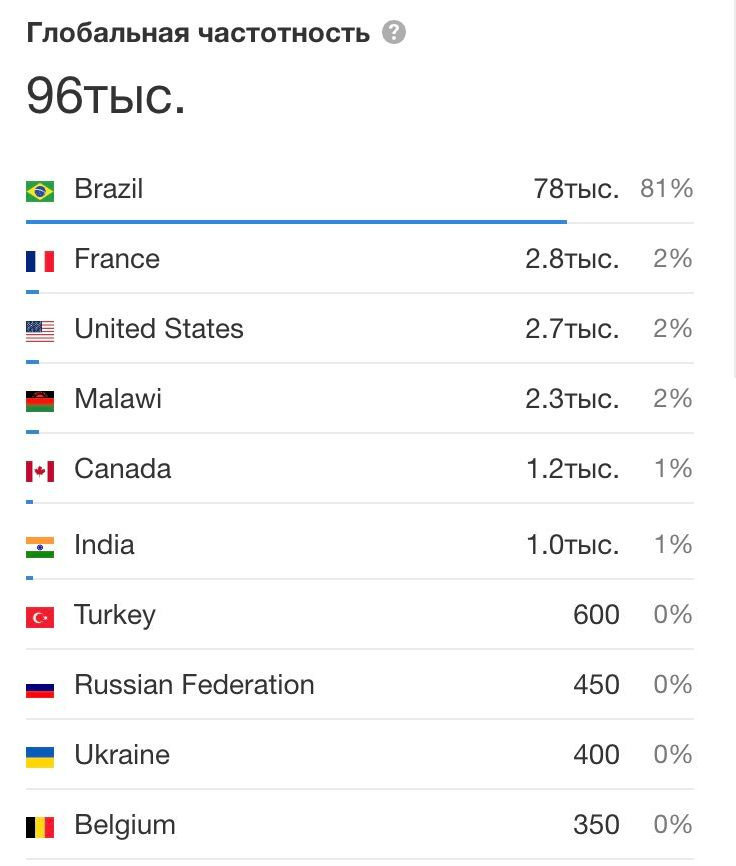
Task: Click the Глобальная частотность heading
Action: [198, 33]
